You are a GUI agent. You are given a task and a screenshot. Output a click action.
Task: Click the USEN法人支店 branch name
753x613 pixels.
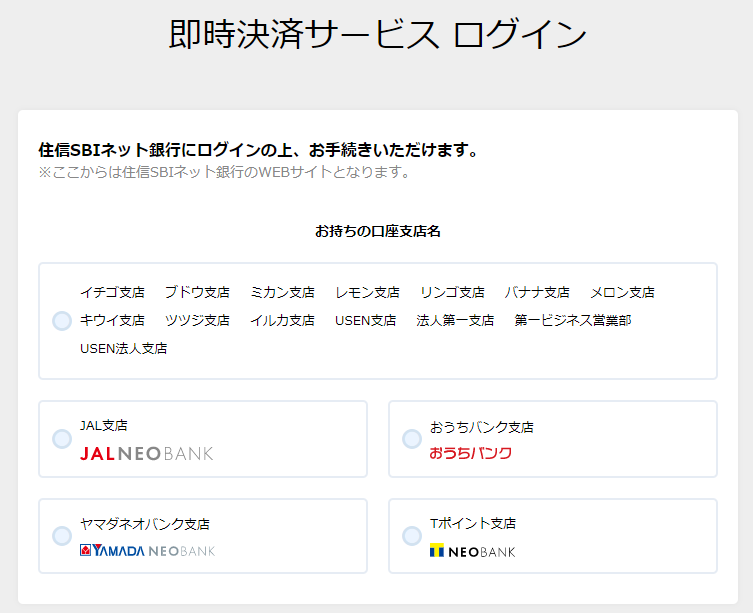click(x=123, y=348)
